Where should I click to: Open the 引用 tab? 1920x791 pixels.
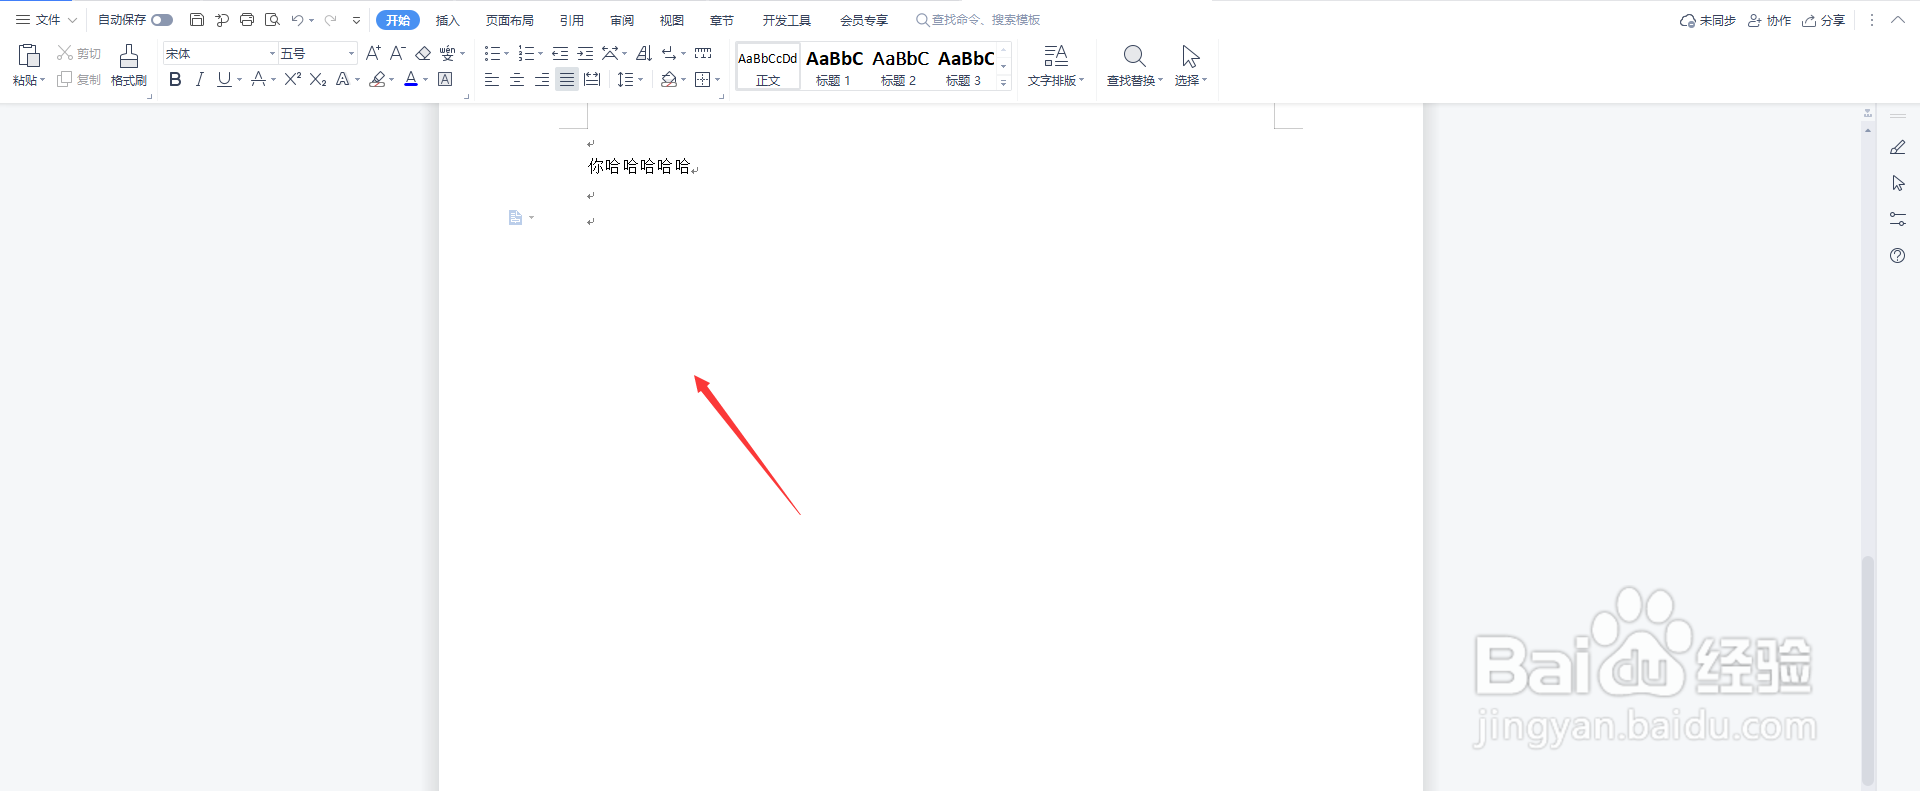572,20
